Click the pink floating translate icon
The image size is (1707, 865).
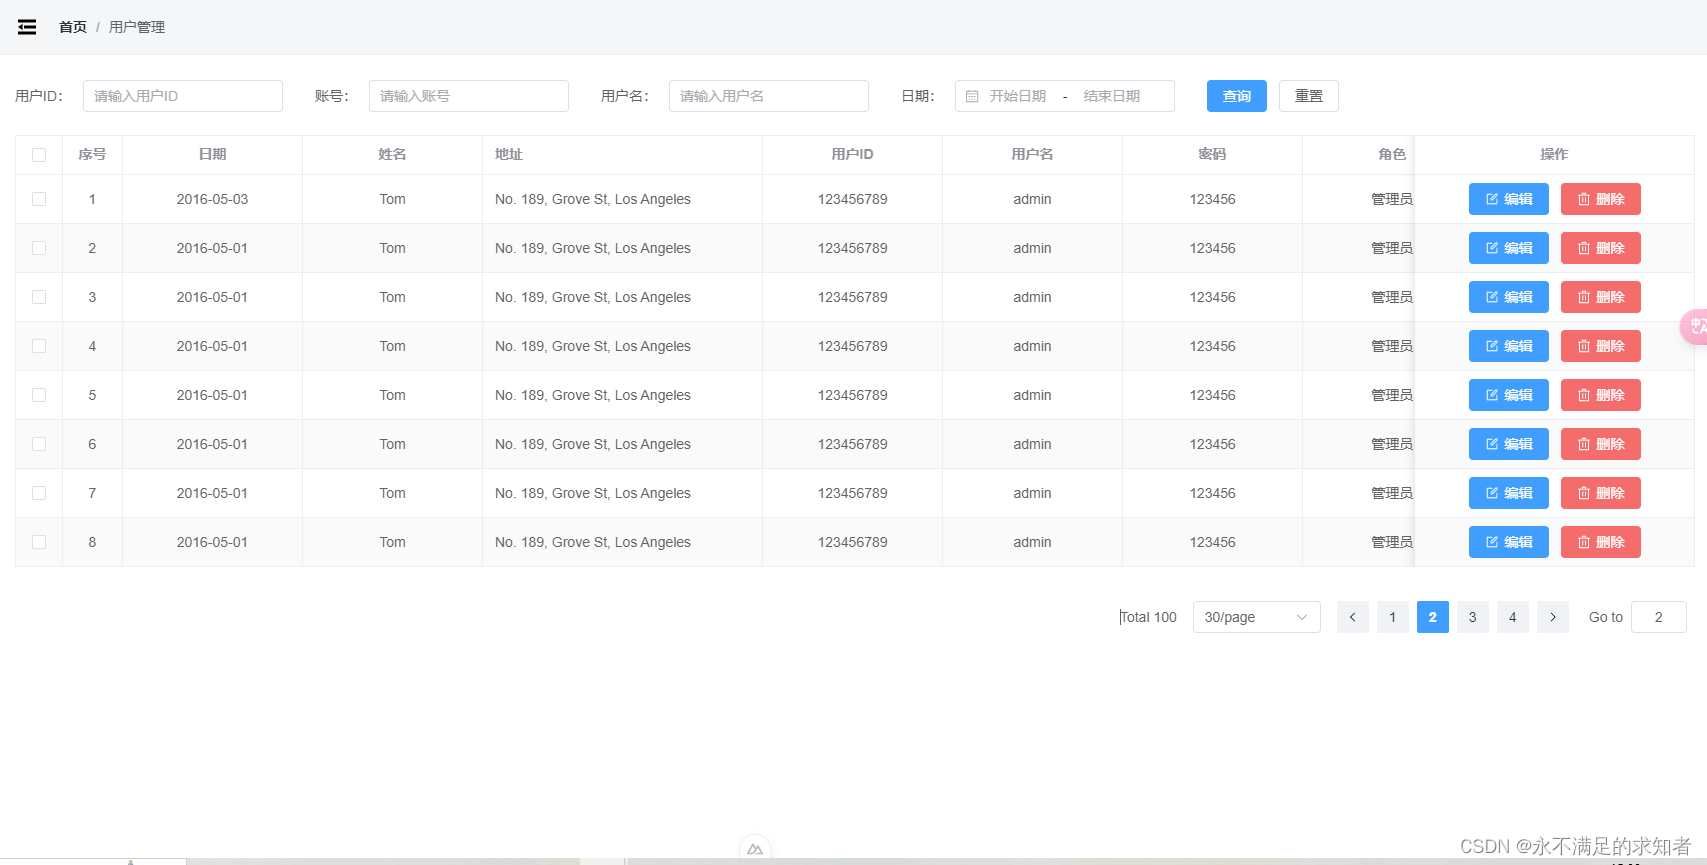[1694, 326]
